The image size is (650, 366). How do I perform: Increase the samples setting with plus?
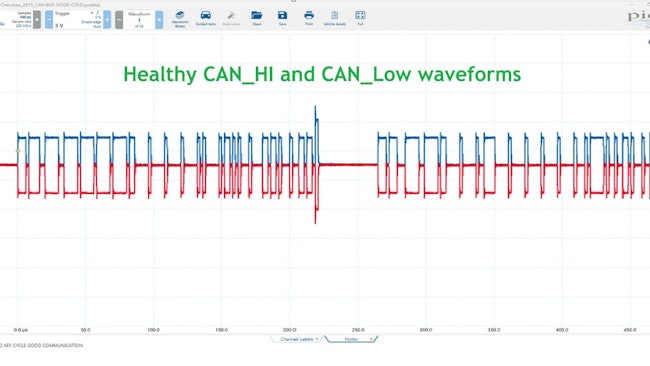[x=37, y=19]
